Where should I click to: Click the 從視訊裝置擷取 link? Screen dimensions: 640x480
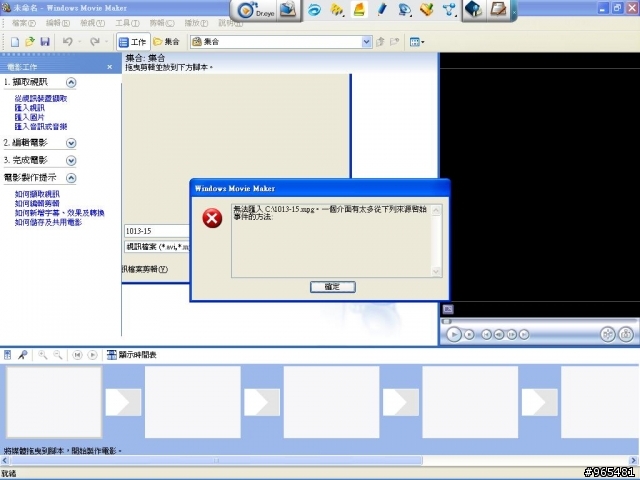41,98
